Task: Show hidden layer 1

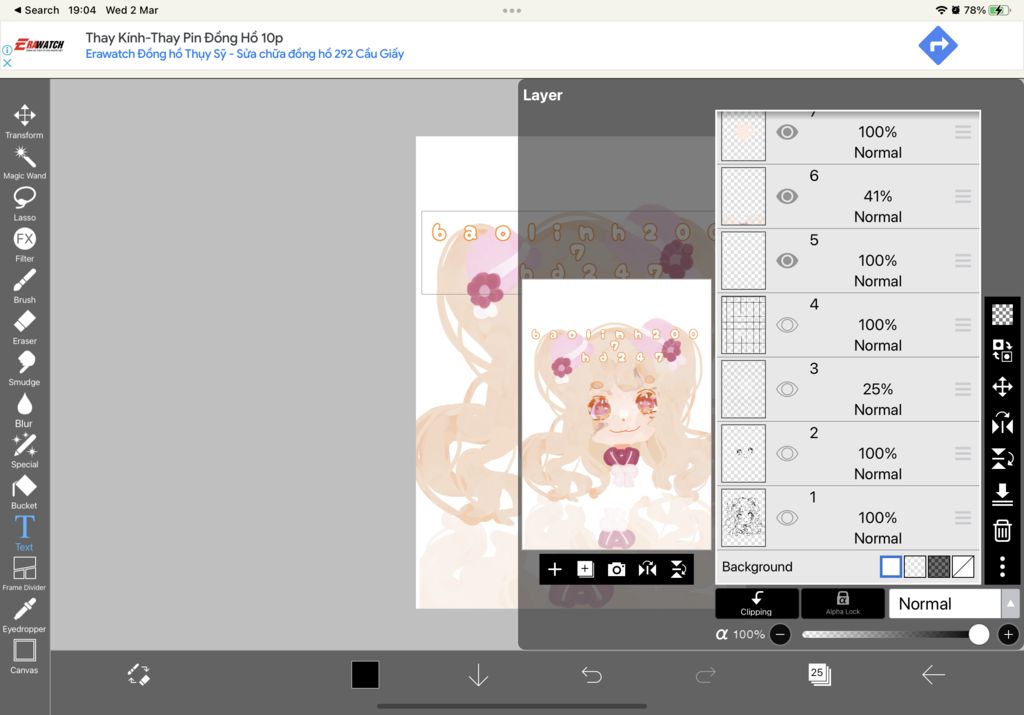Action: 787,518
